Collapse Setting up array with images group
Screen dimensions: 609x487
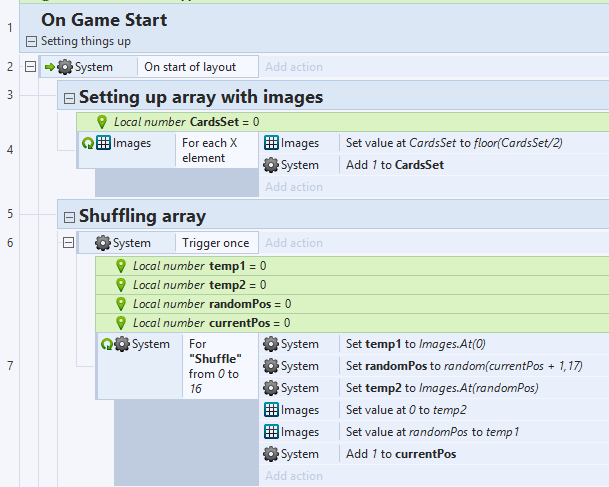click(x=69, y=98)
